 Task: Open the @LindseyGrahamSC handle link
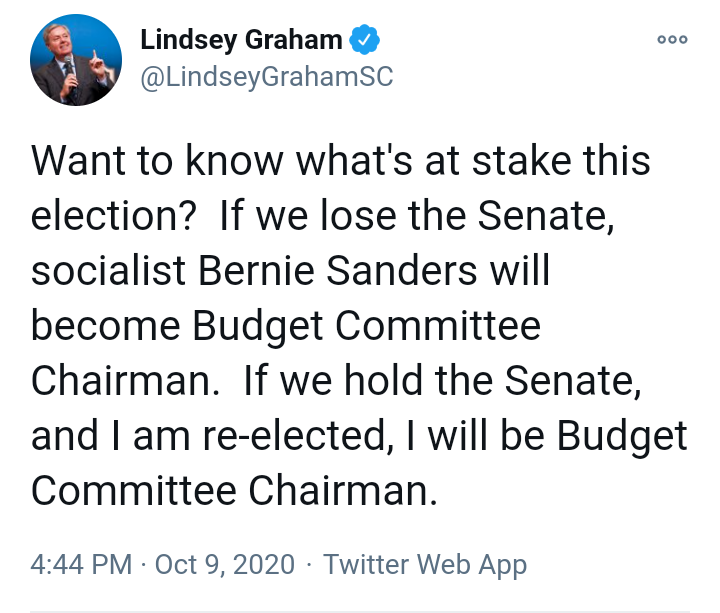pos(267,78)
